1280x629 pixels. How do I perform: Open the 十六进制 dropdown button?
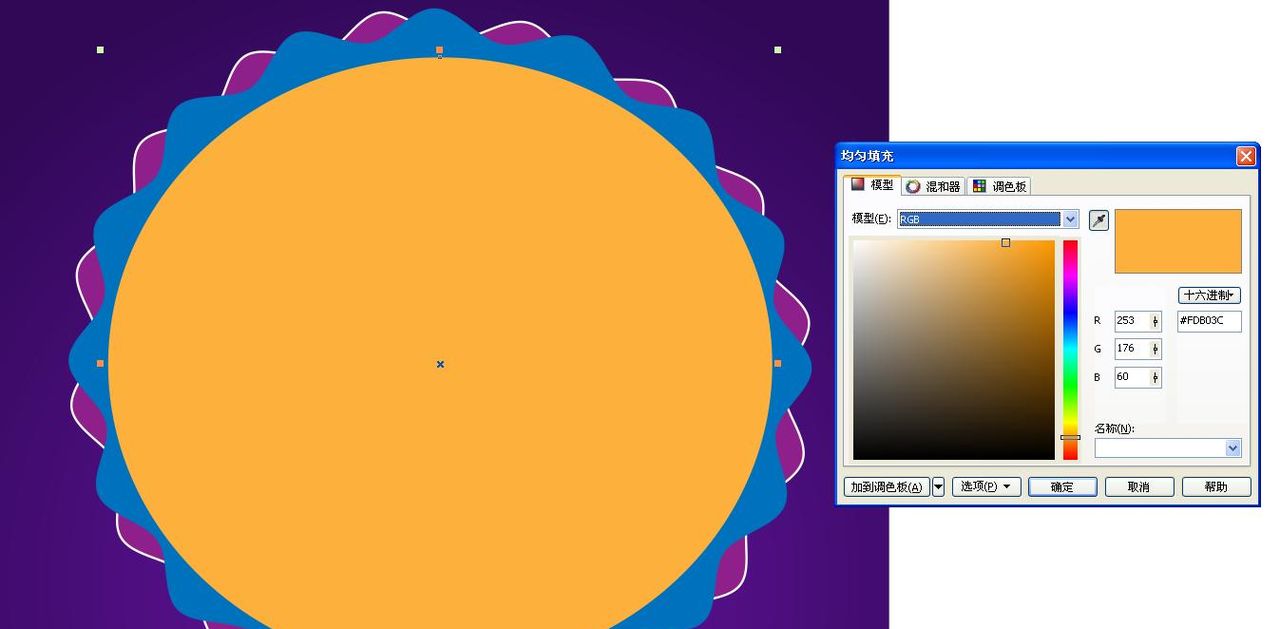(1210, 295)
